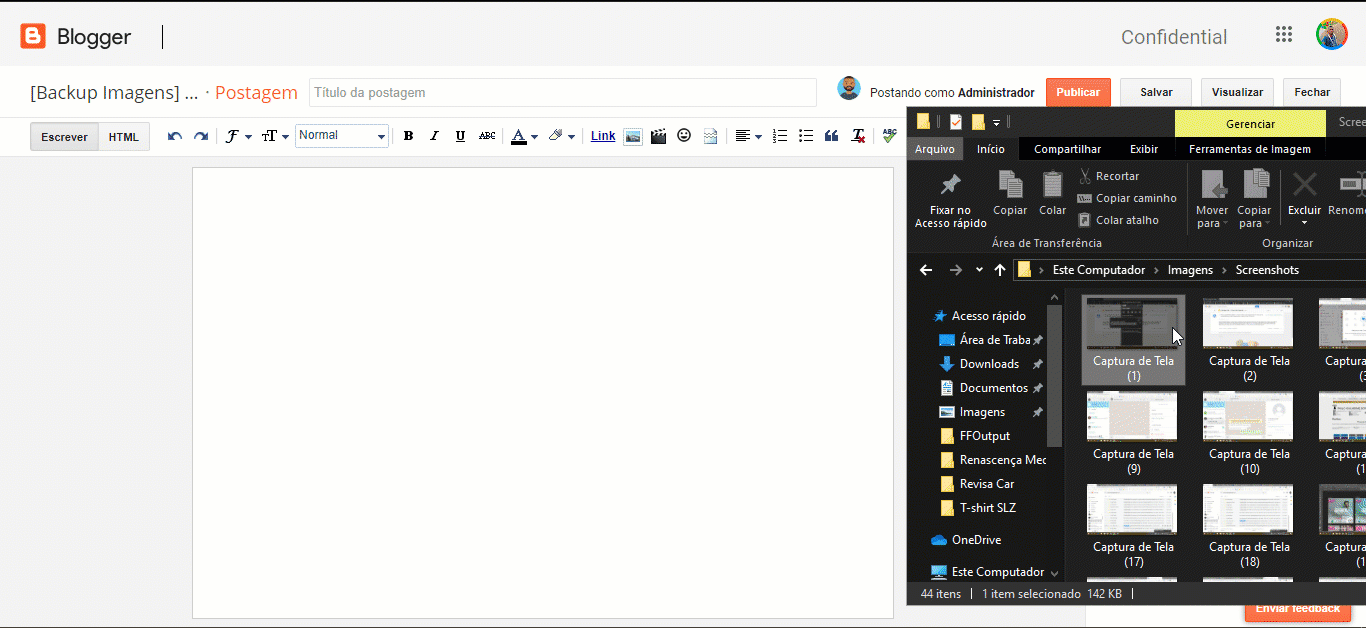Click Copiar in the Explorer ribbon
Viewport: 1366px width, 628px height.
click(x=1010, y=193)
